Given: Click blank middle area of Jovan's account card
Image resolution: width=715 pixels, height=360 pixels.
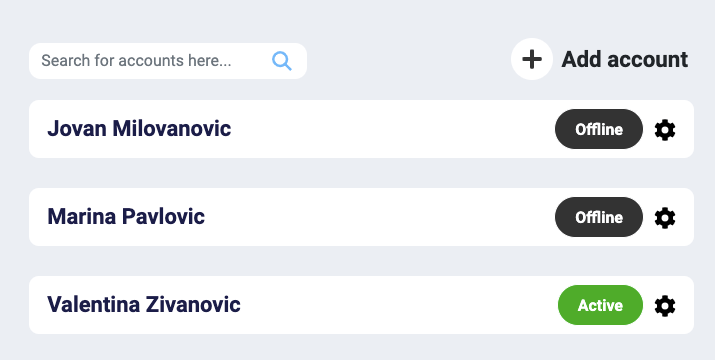Looking at the screenshot, I should coord(392,129).
